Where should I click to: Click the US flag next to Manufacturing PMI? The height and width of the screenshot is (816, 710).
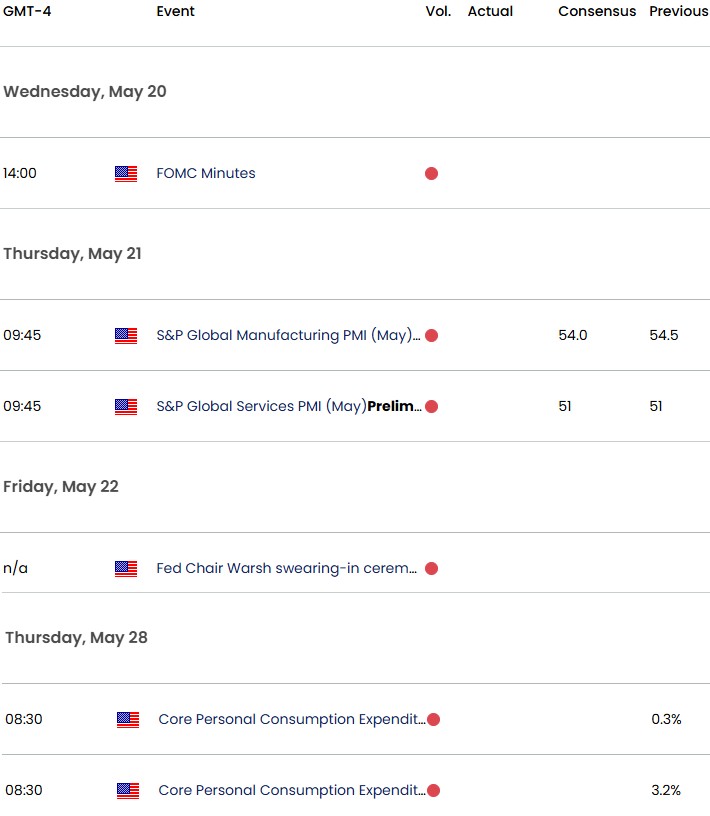click(x=126, y=335)
